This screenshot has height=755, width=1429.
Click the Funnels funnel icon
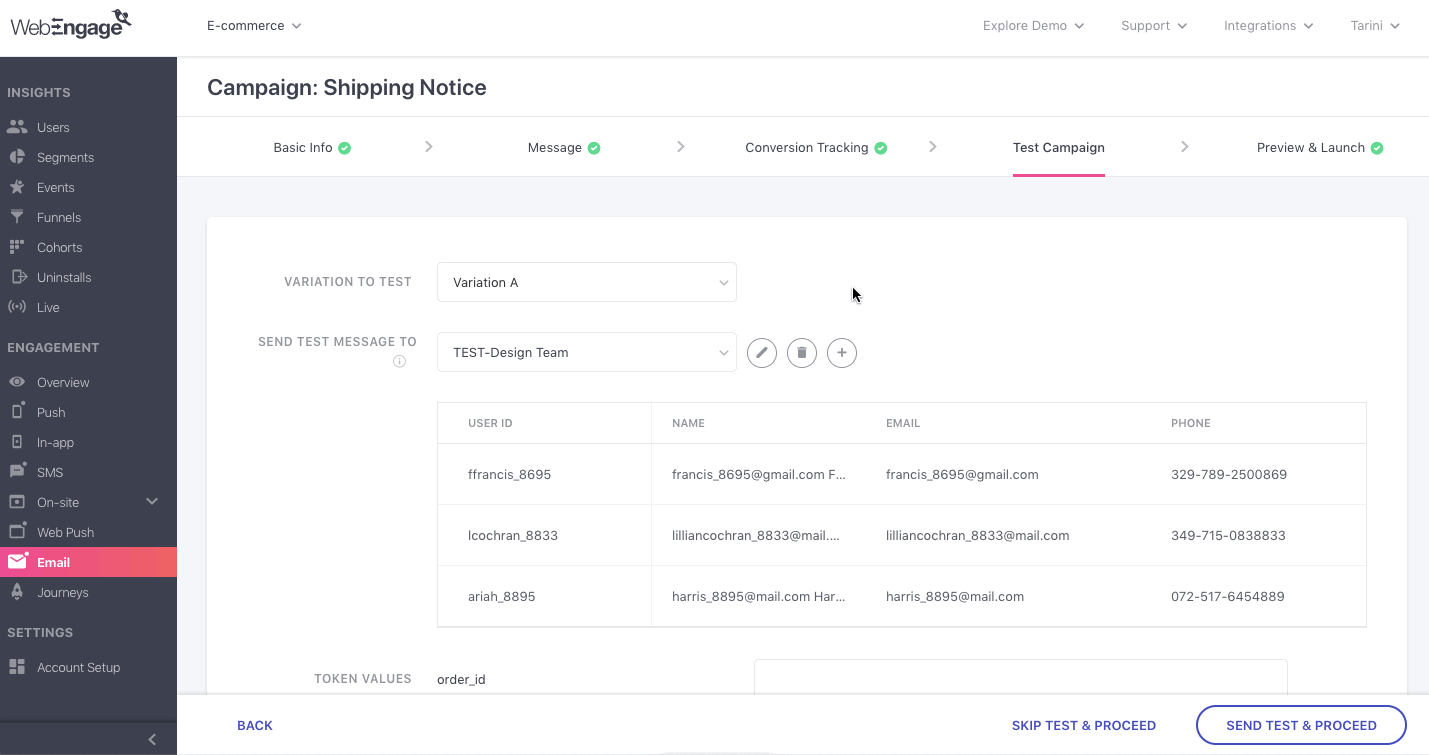point(17,217)
